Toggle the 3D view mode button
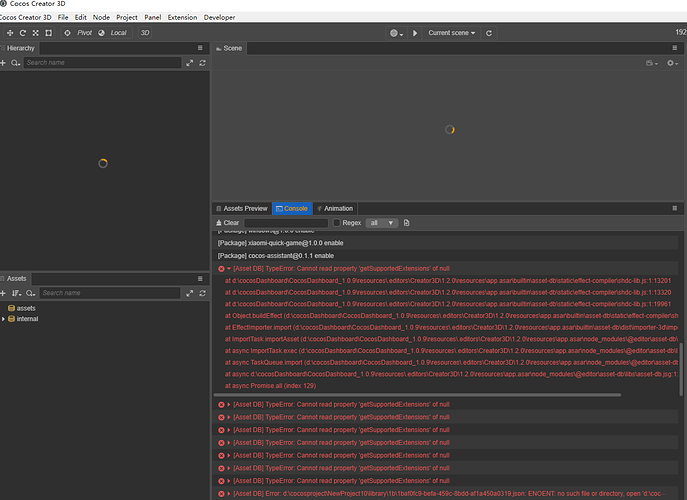Screen dimensions: 687x500 (x=145, y=33)
